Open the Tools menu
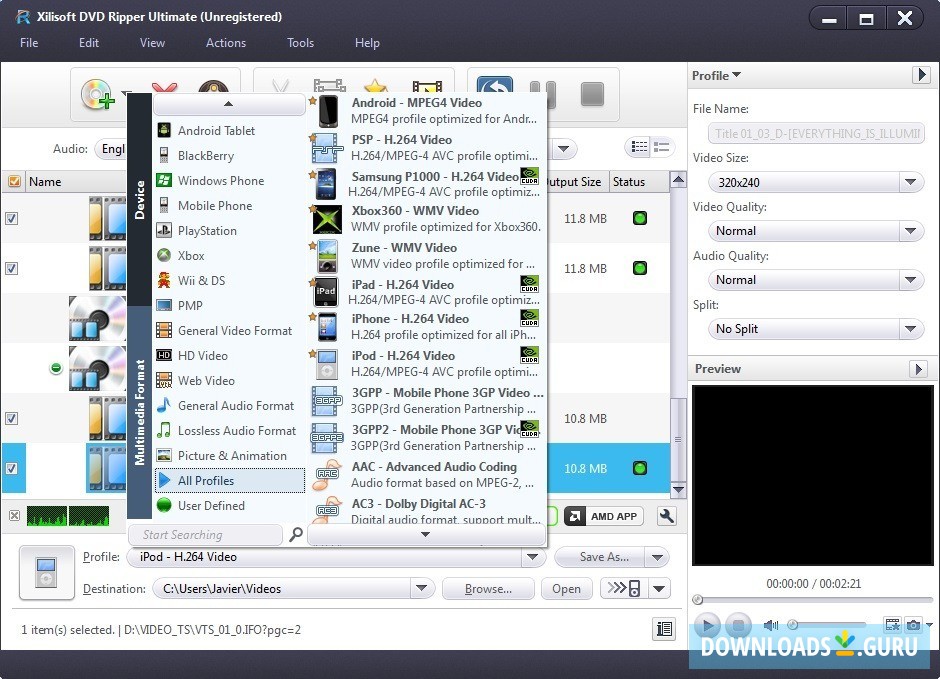Screen dimensions: 940x679 [300, 43]
